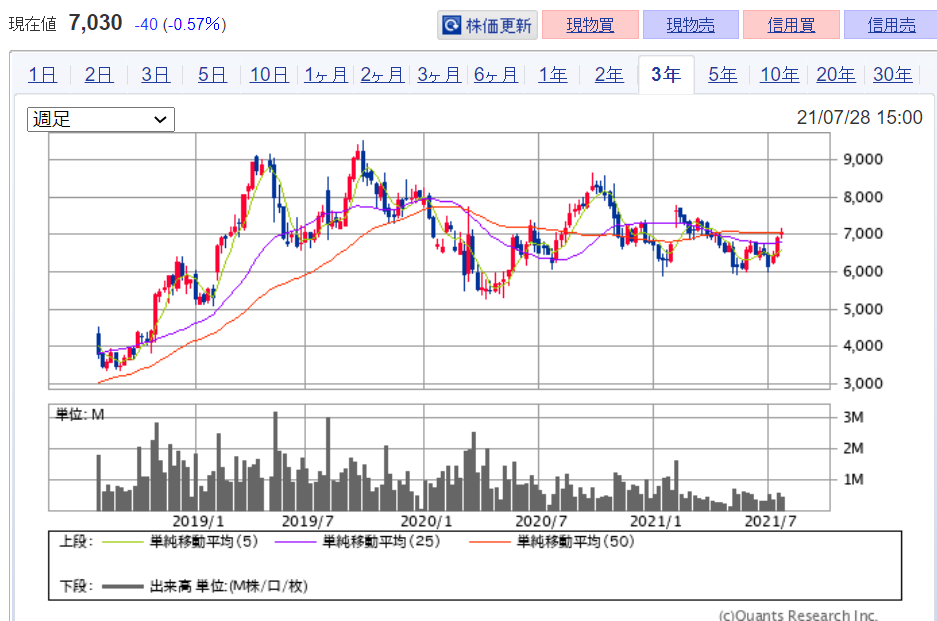The height and width of the screenshot is (621, 937).
Task: Select the 3ヶ月 period tab
Action: click(439, 75)
